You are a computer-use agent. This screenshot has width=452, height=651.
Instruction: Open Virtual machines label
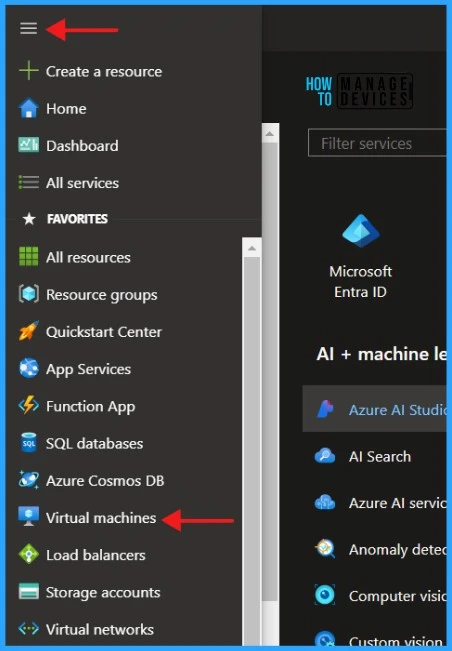point(101,518)
